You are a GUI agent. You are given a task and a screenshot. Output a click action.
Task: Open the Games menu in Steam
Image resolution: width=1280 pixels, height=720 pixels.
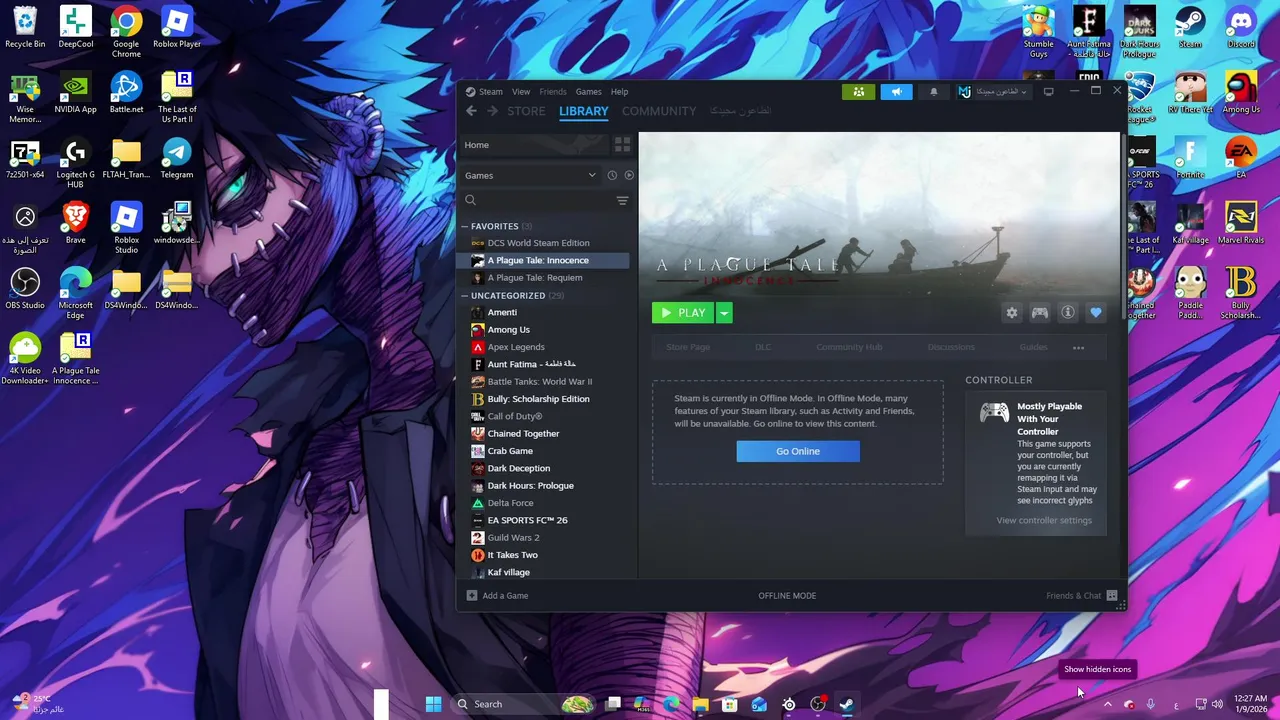point(588,92)
